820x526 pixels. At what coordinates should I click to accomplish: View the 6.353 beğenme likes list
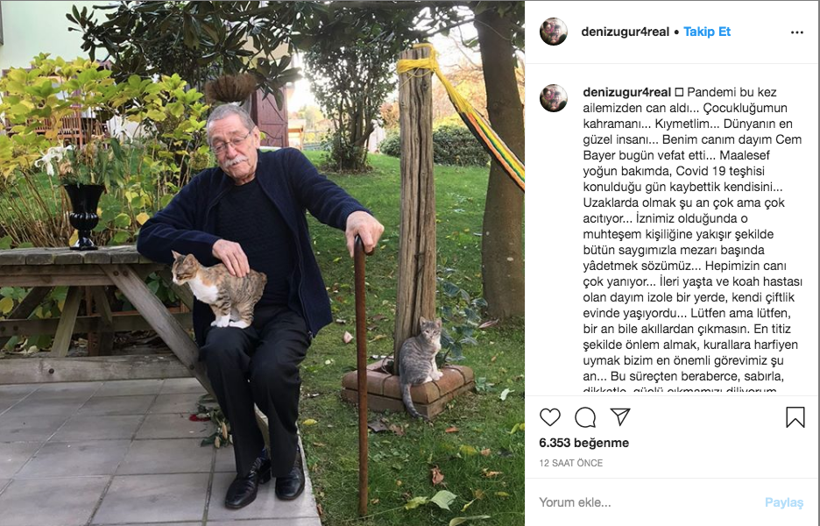tap(584, 443)
